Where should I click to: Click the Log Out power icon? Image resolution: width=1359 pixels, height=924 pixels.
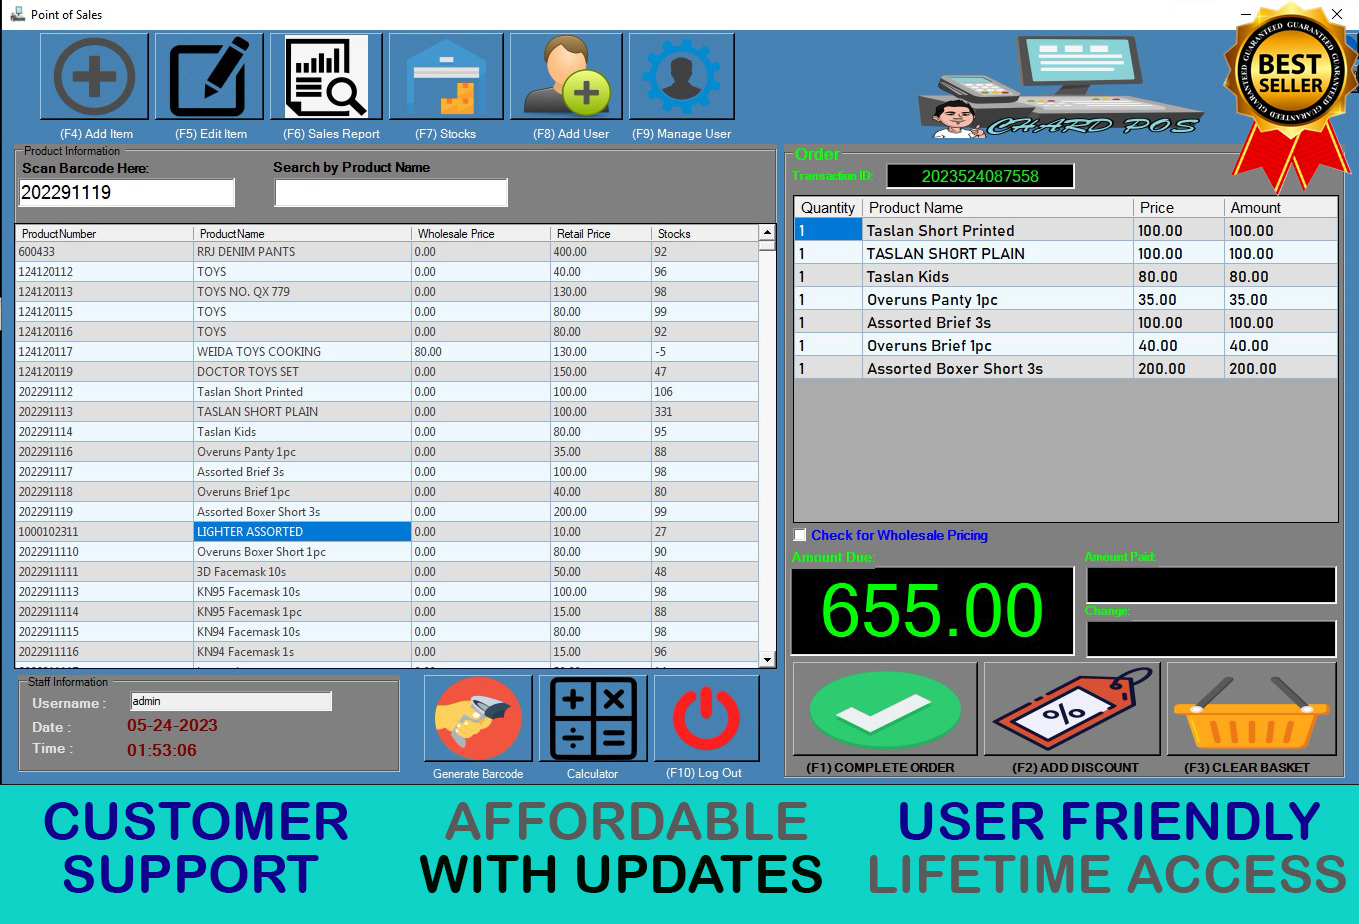coord(706,717)
